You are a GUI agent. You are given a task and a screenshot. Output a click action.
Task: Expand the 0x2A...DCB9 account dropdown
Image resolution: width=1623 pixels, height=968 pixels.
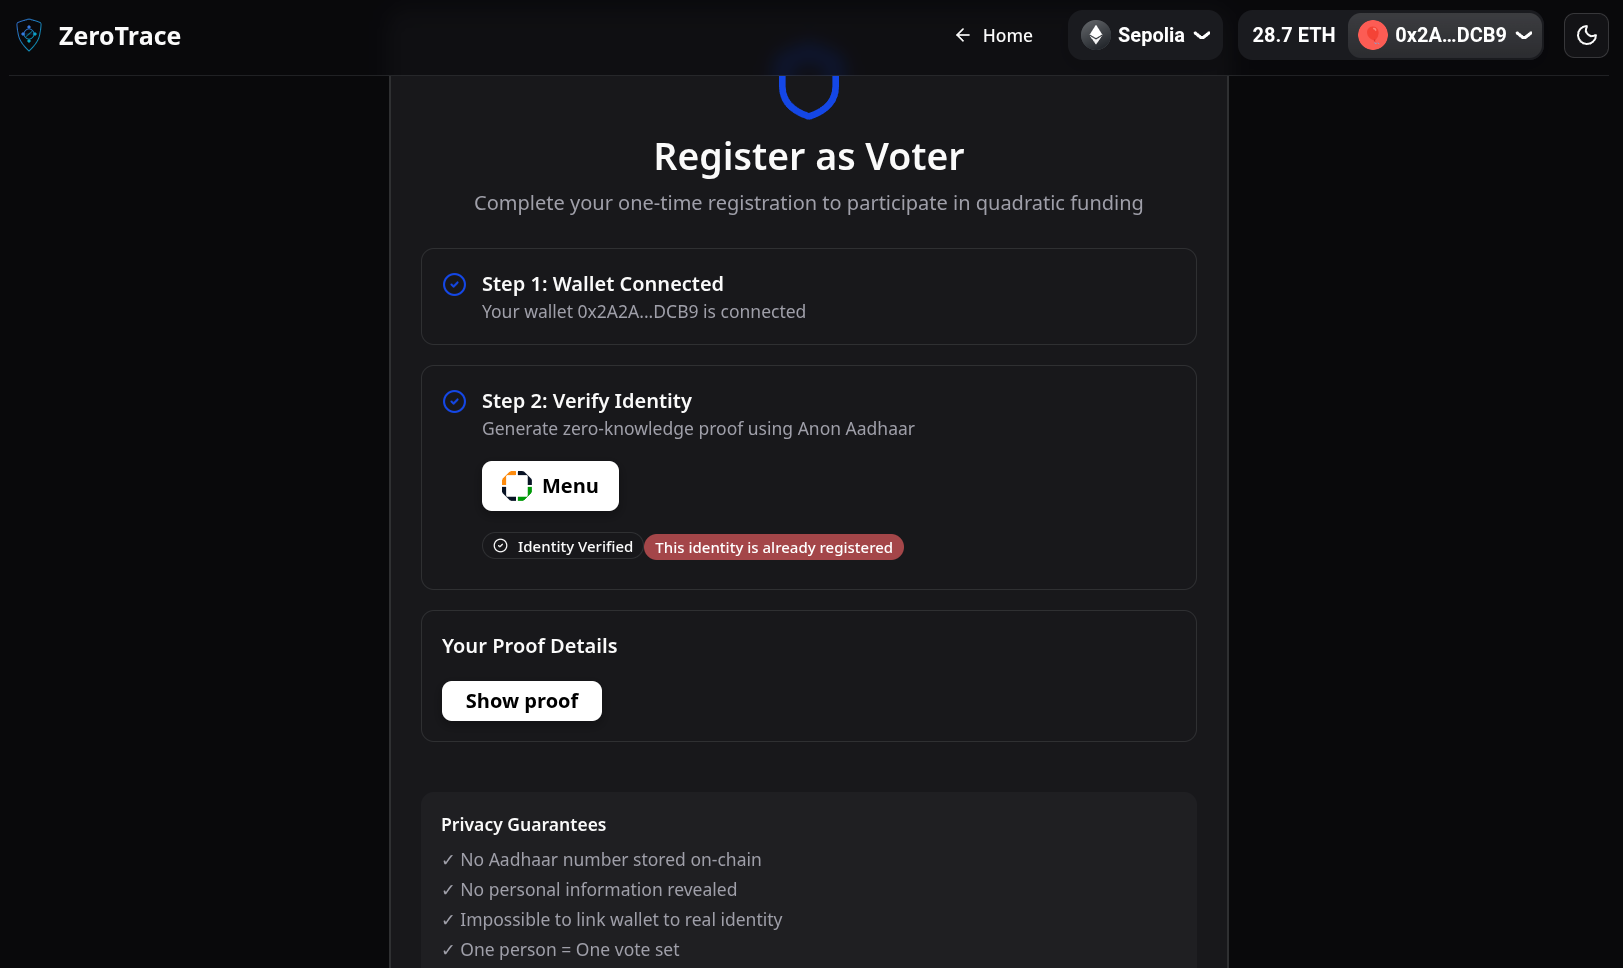pyautogui.click(x=1449, y=35)
